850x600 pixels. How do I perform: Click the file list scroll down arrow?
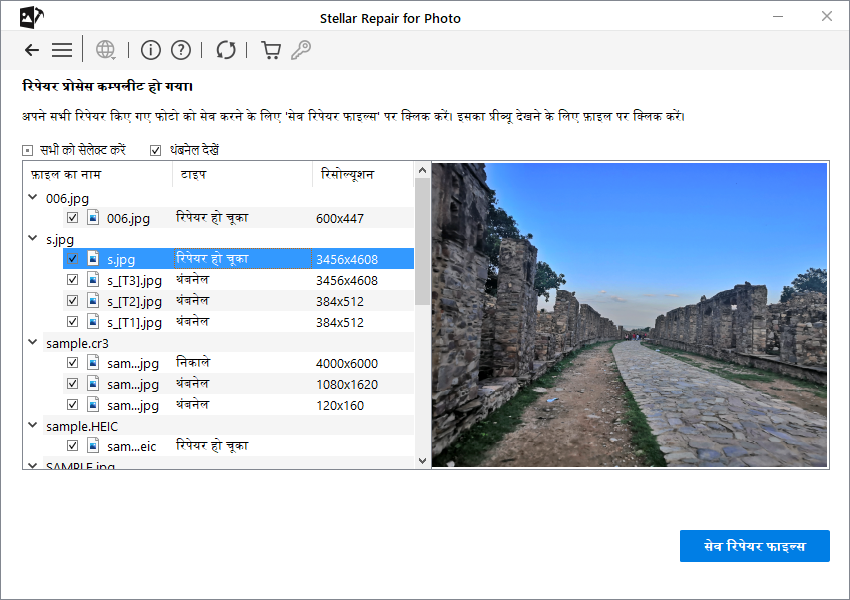tap(423, 461)
